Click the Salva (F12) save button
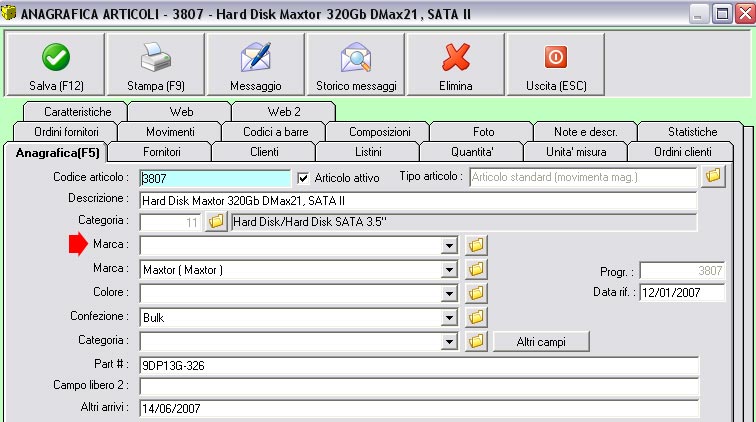The width and height of the screenshot is (756, 422). pos(55,66)
